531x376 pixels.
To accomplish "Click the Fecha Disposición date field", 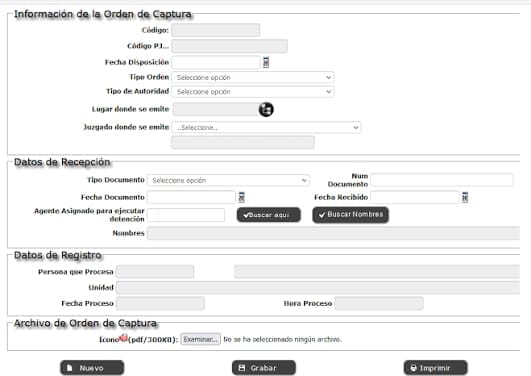I will 216,62.
